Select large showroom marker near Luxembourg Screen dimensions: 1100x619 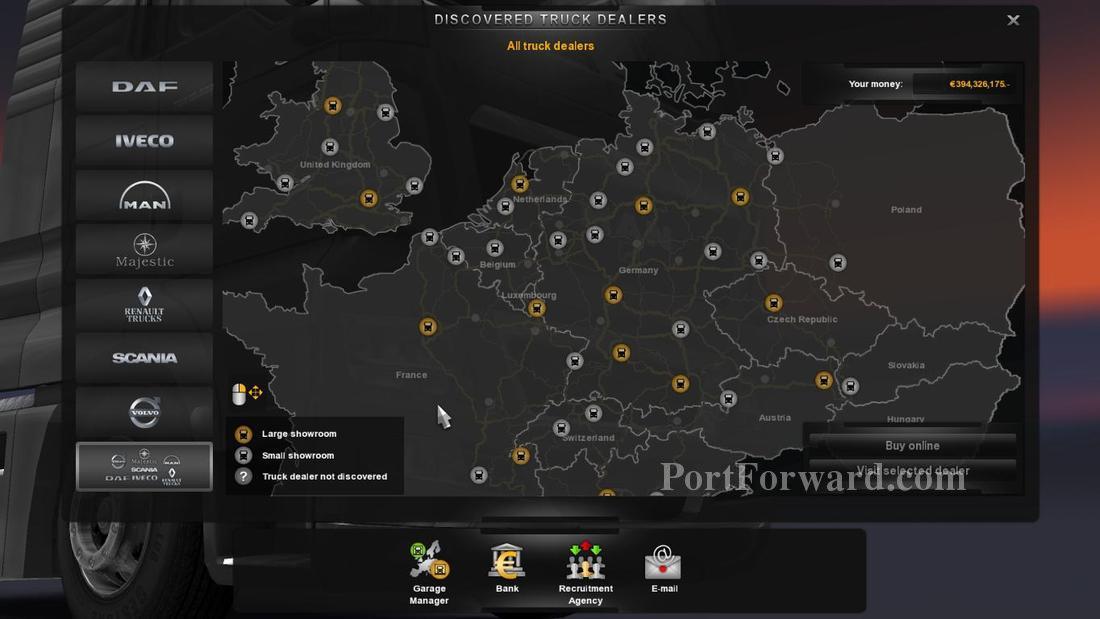(x=537, y=309)
